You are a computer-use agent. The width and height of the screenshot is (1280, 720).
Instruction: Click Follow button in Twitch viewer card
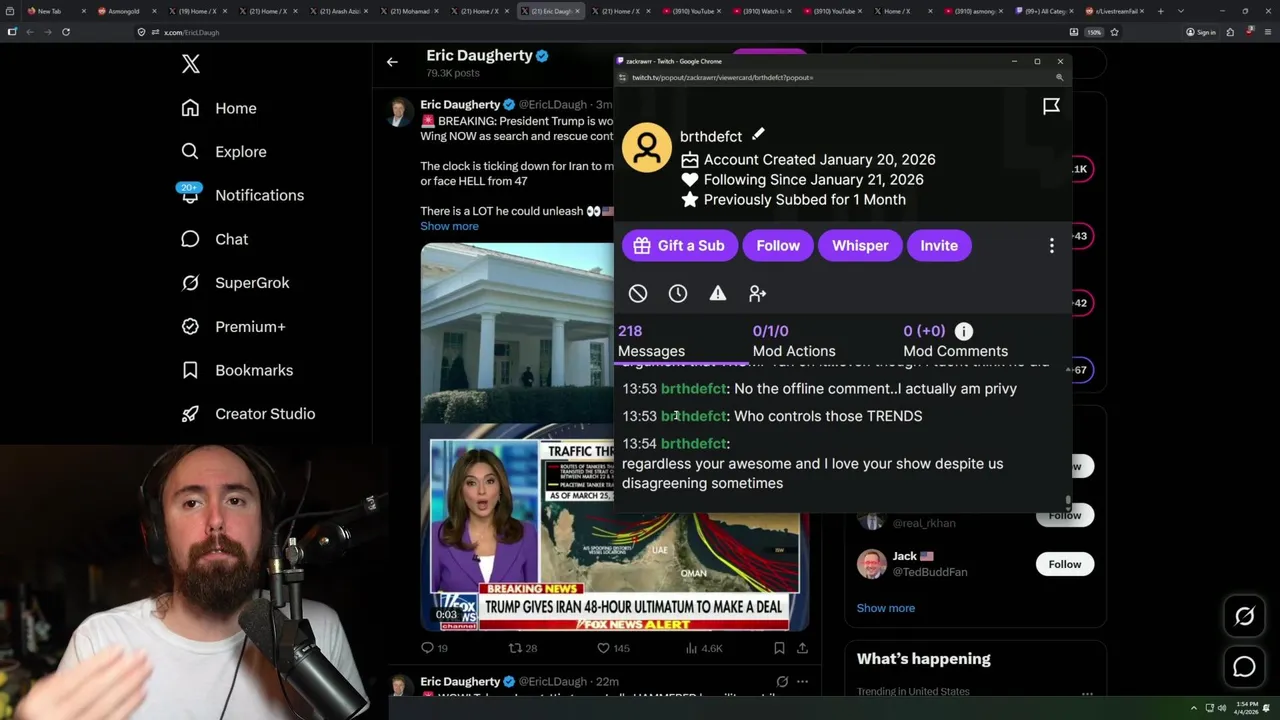tap(778, 245)
